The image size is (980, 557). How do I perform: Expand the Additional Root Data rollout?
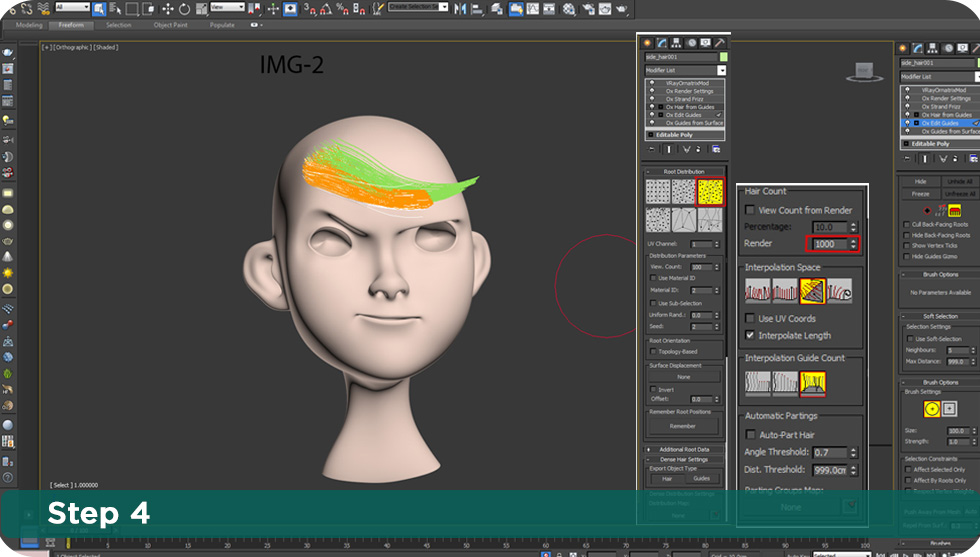pyautogui.click(x=684, y=450)
